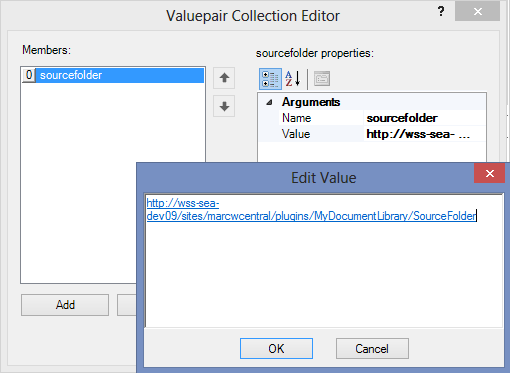Close the Valuepair Collection Editor window
510x373 pixels.
(x=478, y=12)
